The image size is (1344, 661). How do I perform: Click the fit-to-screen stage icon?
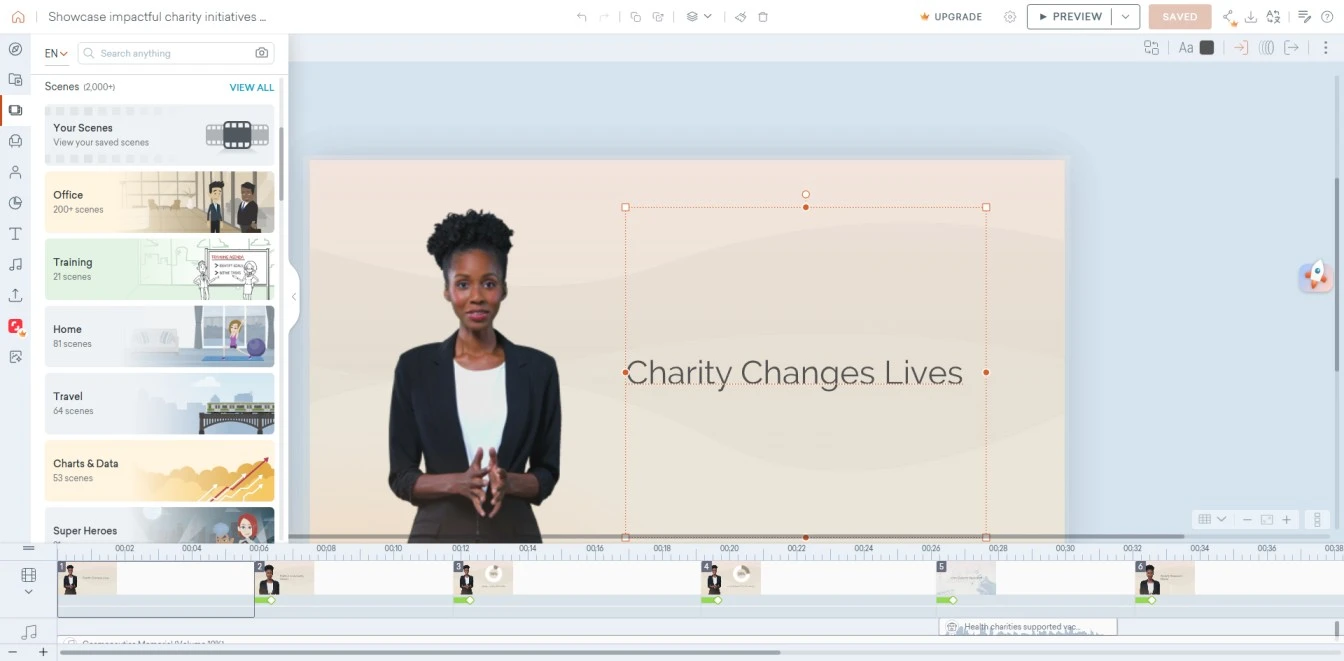[1267, 519]
